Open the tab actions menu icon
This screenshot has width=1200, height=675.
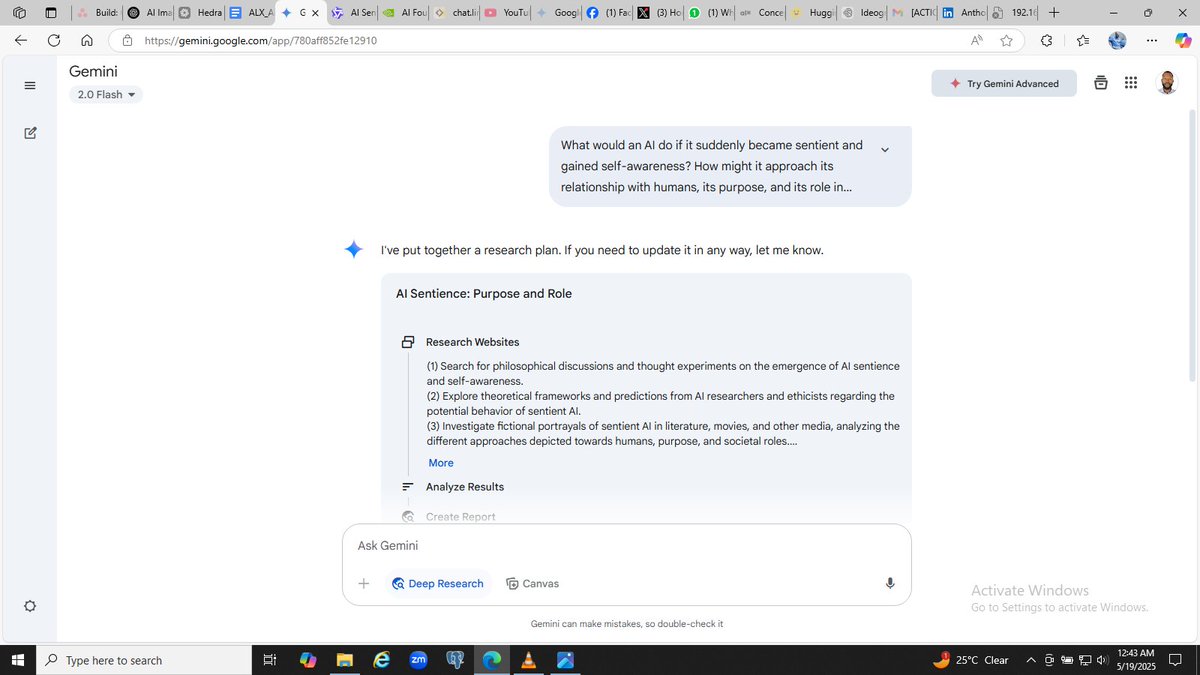pos(51,13)
